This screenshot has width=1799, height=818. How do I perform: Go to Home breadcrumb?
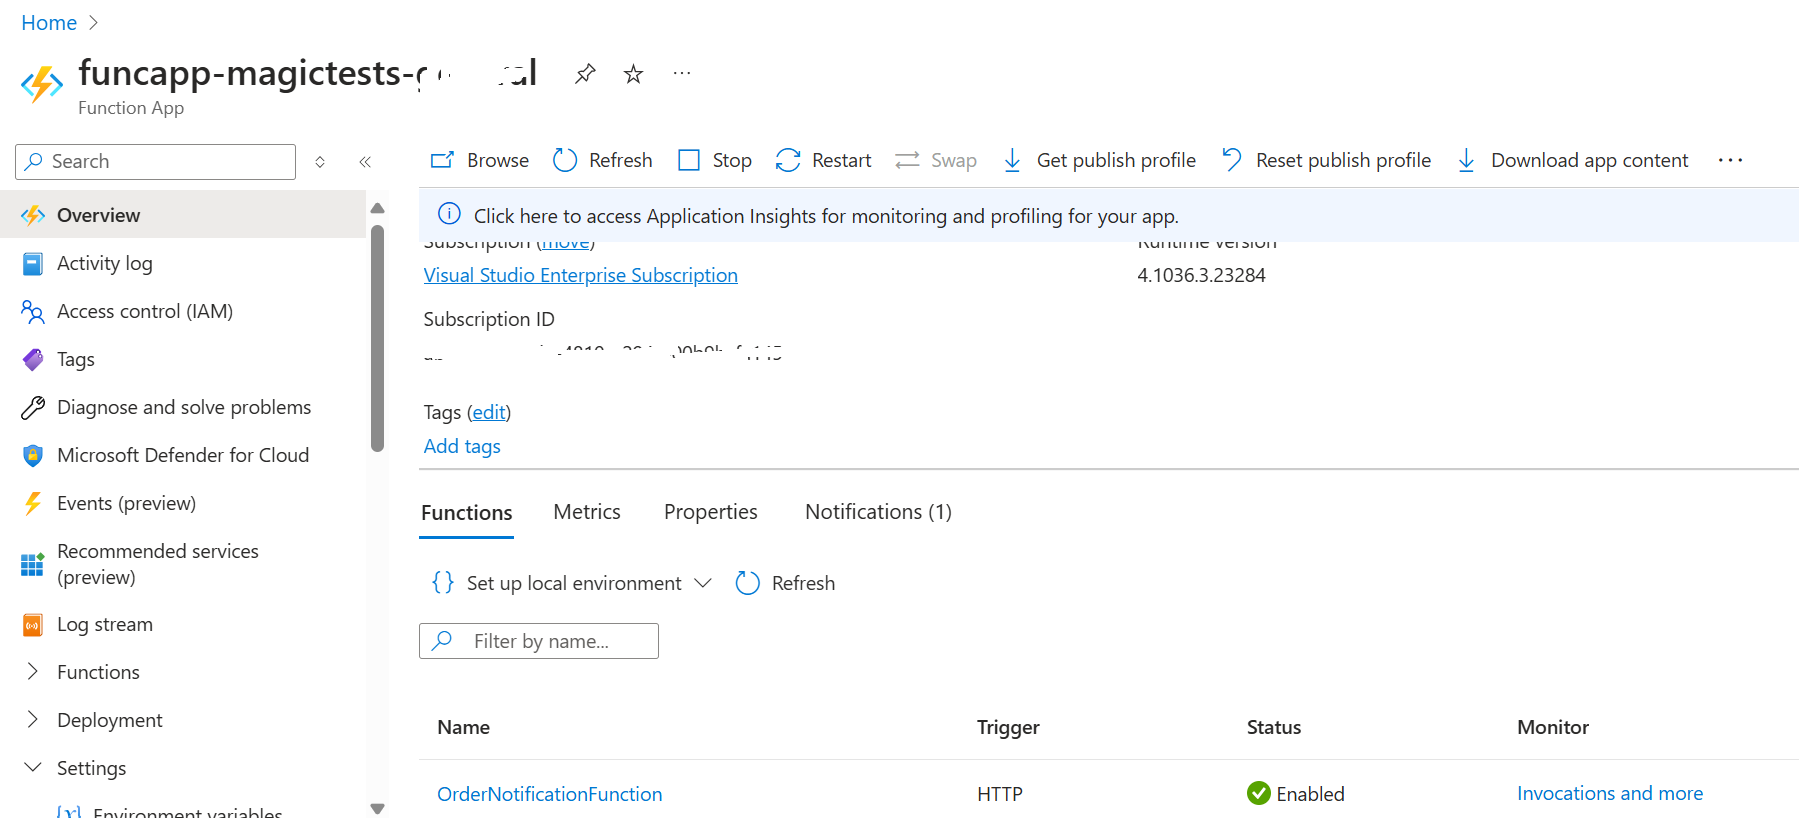tap(49, 22)
